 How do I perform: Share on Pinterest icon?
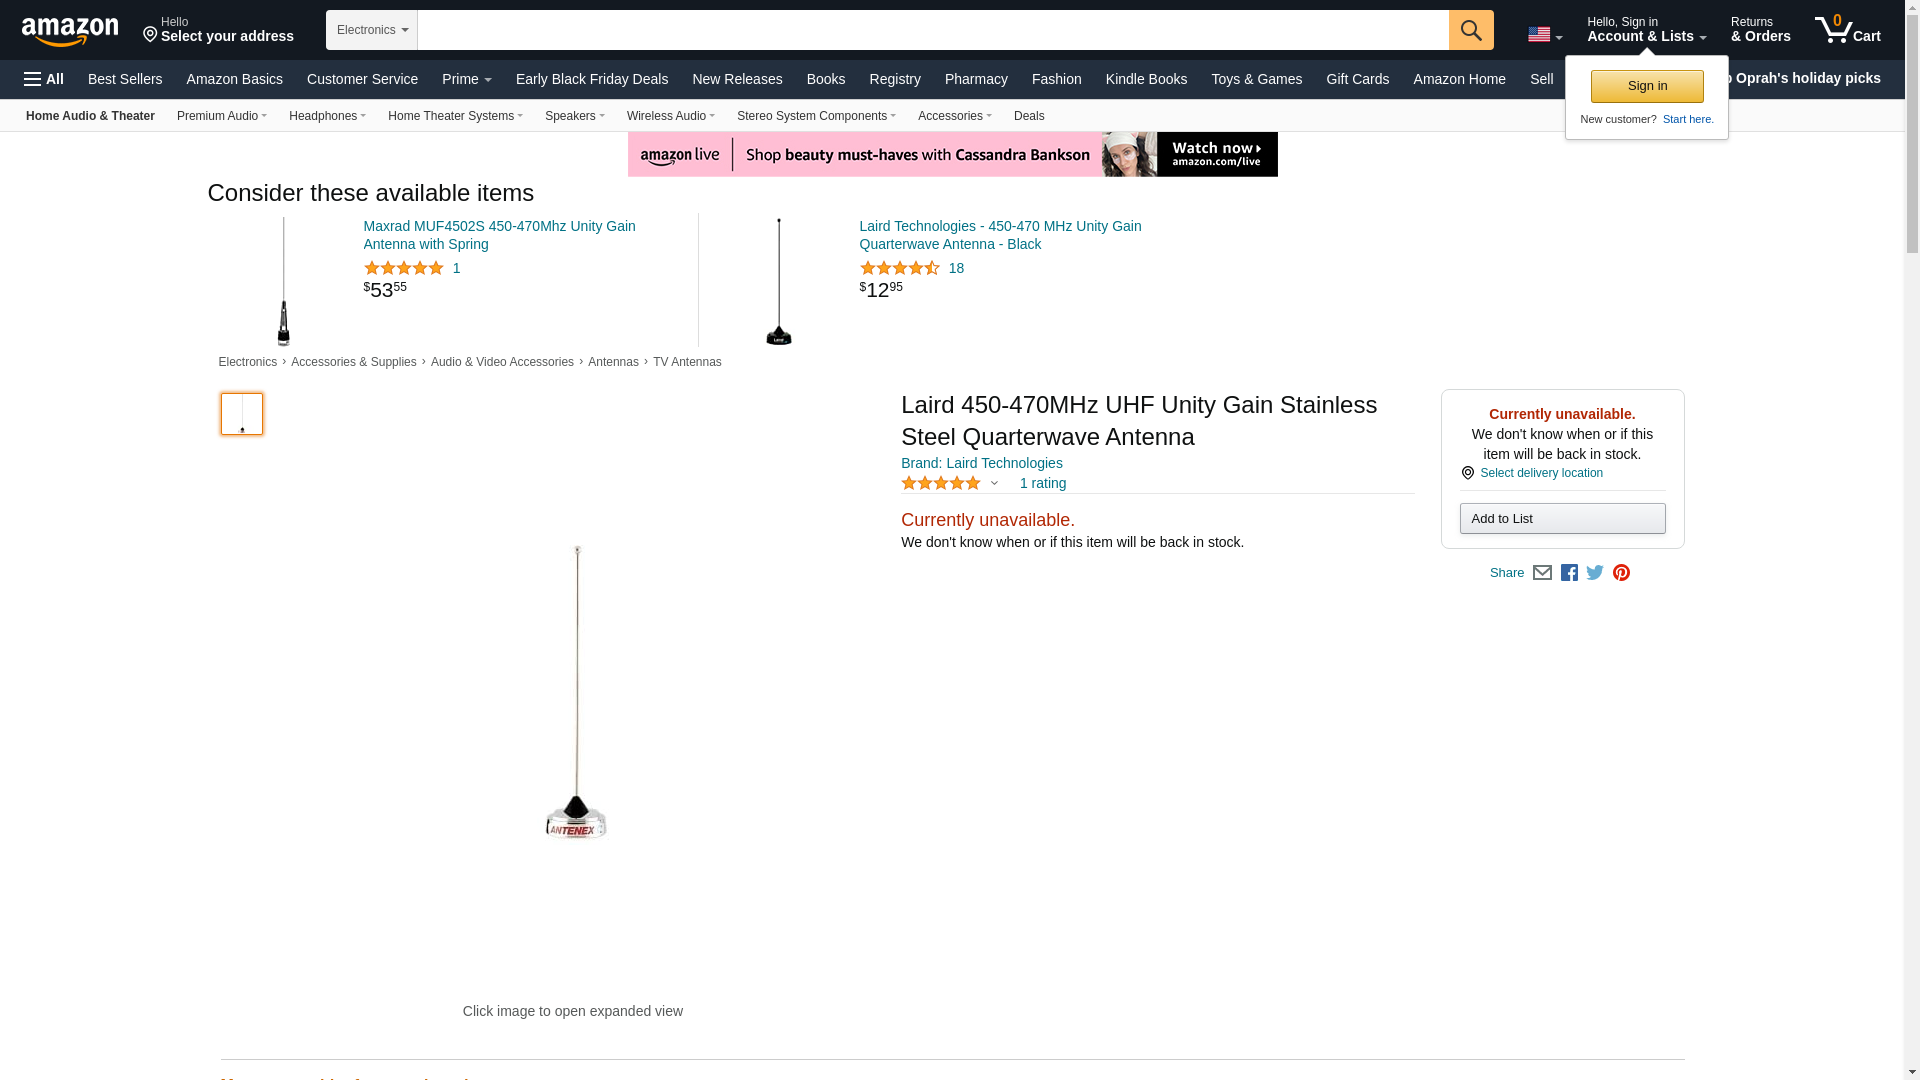(1621, 573)
